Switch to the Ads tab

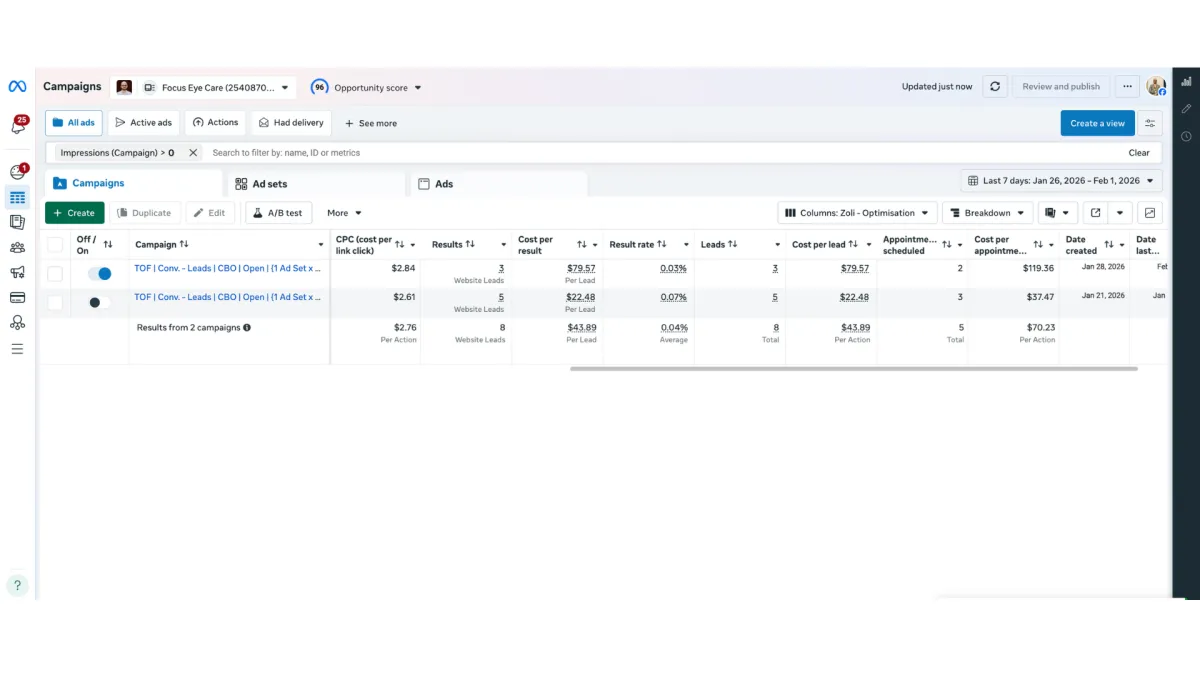(x=498, y=184)
